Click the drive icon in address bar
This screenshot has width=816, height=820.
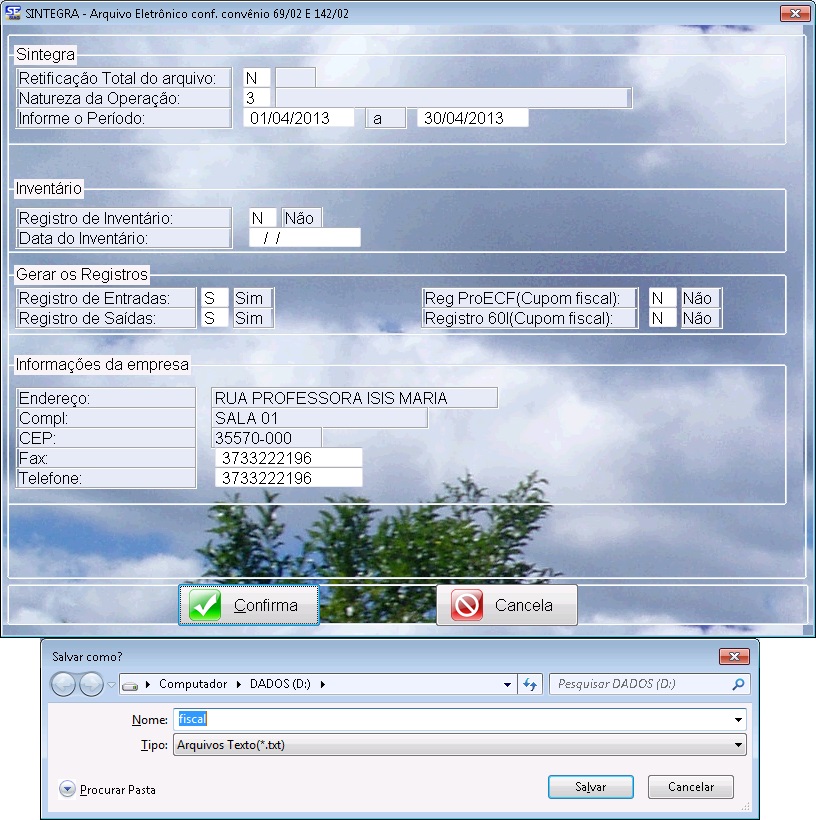[x=129, y=684]
